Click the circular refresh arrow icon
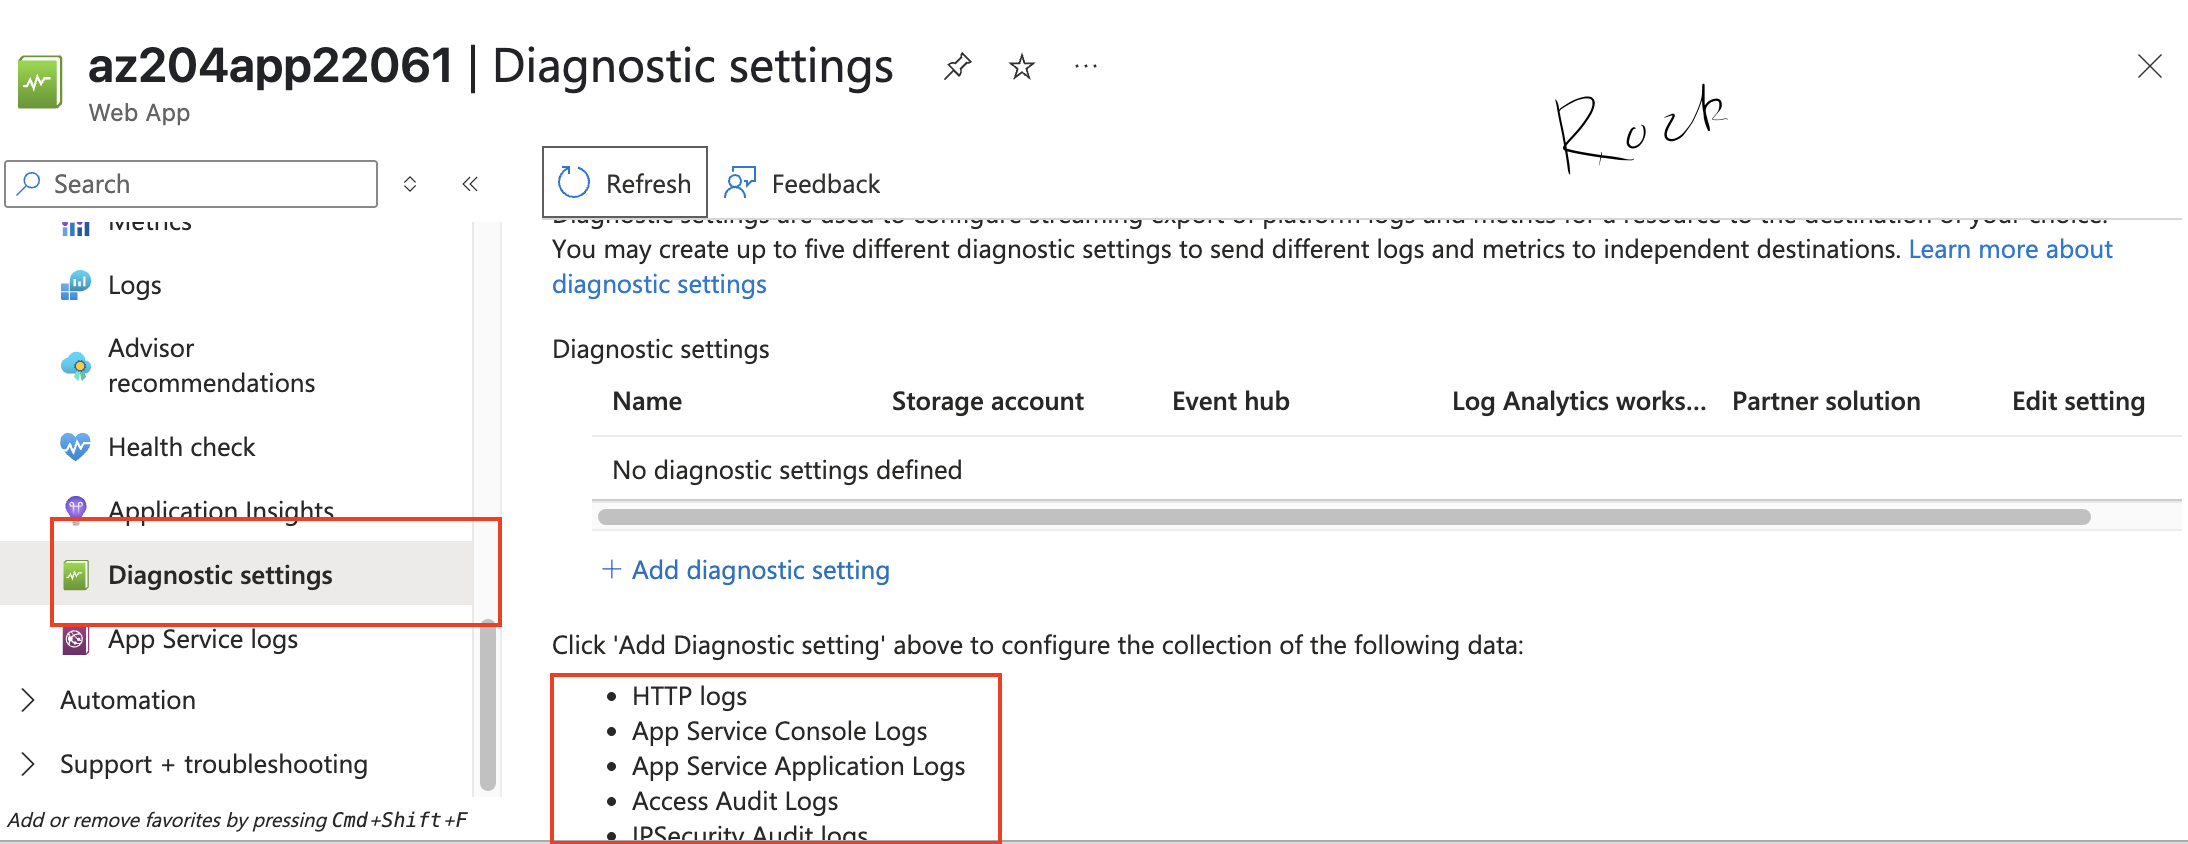The width and height of the screenshot is (2188, 844). pyautogui.click(x=574, y=183)
